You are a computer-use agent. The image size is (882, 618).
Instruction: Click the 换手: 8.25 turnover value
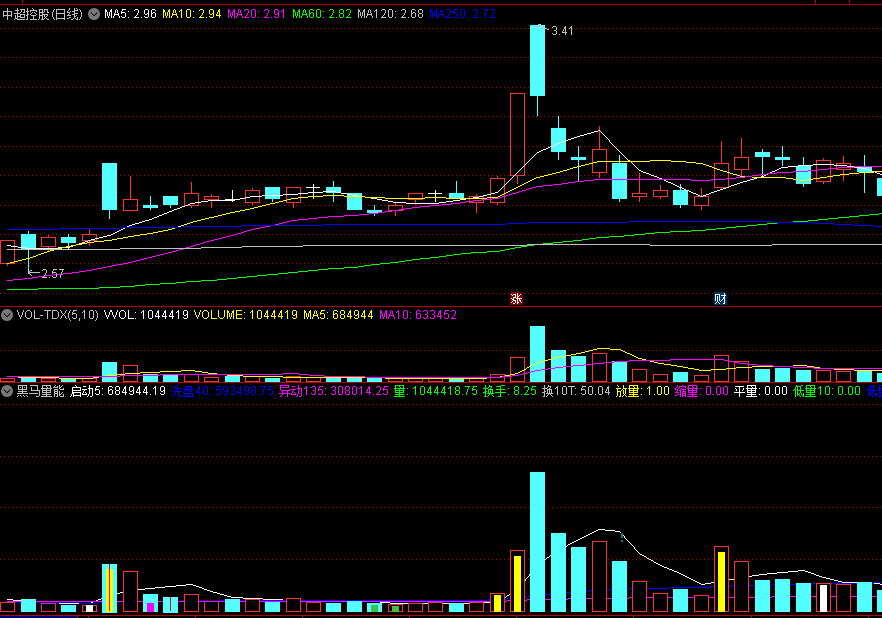click(x=510, y=391)
